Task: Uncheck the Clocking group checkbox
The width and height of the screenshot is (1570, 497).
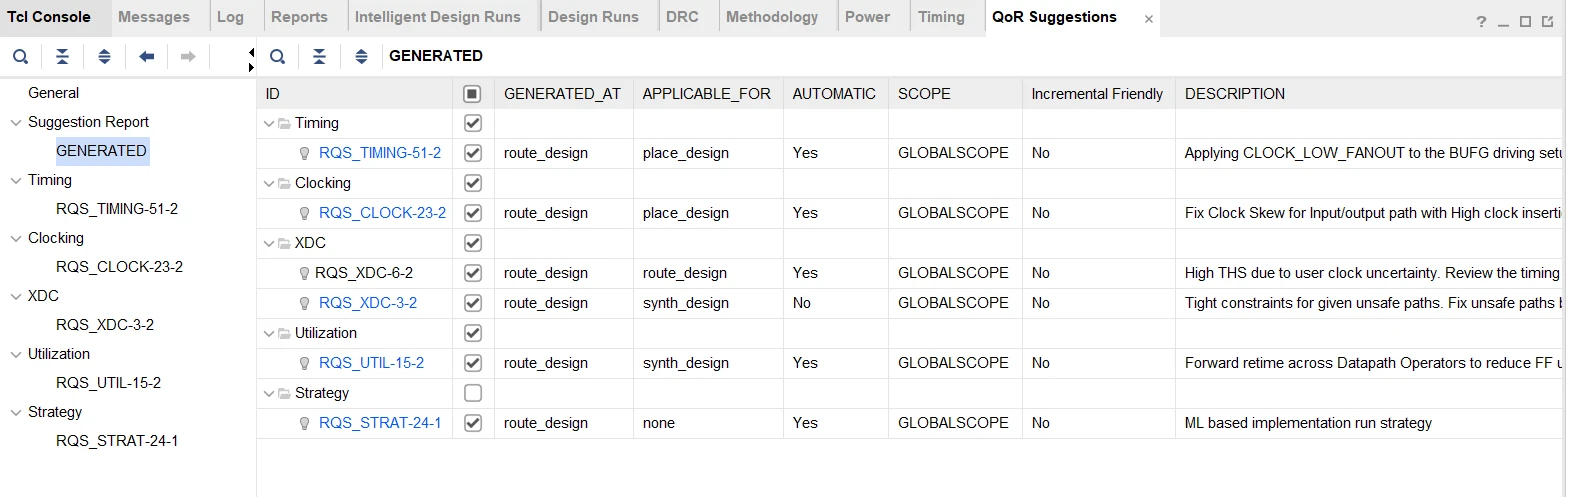Action: 473,183
